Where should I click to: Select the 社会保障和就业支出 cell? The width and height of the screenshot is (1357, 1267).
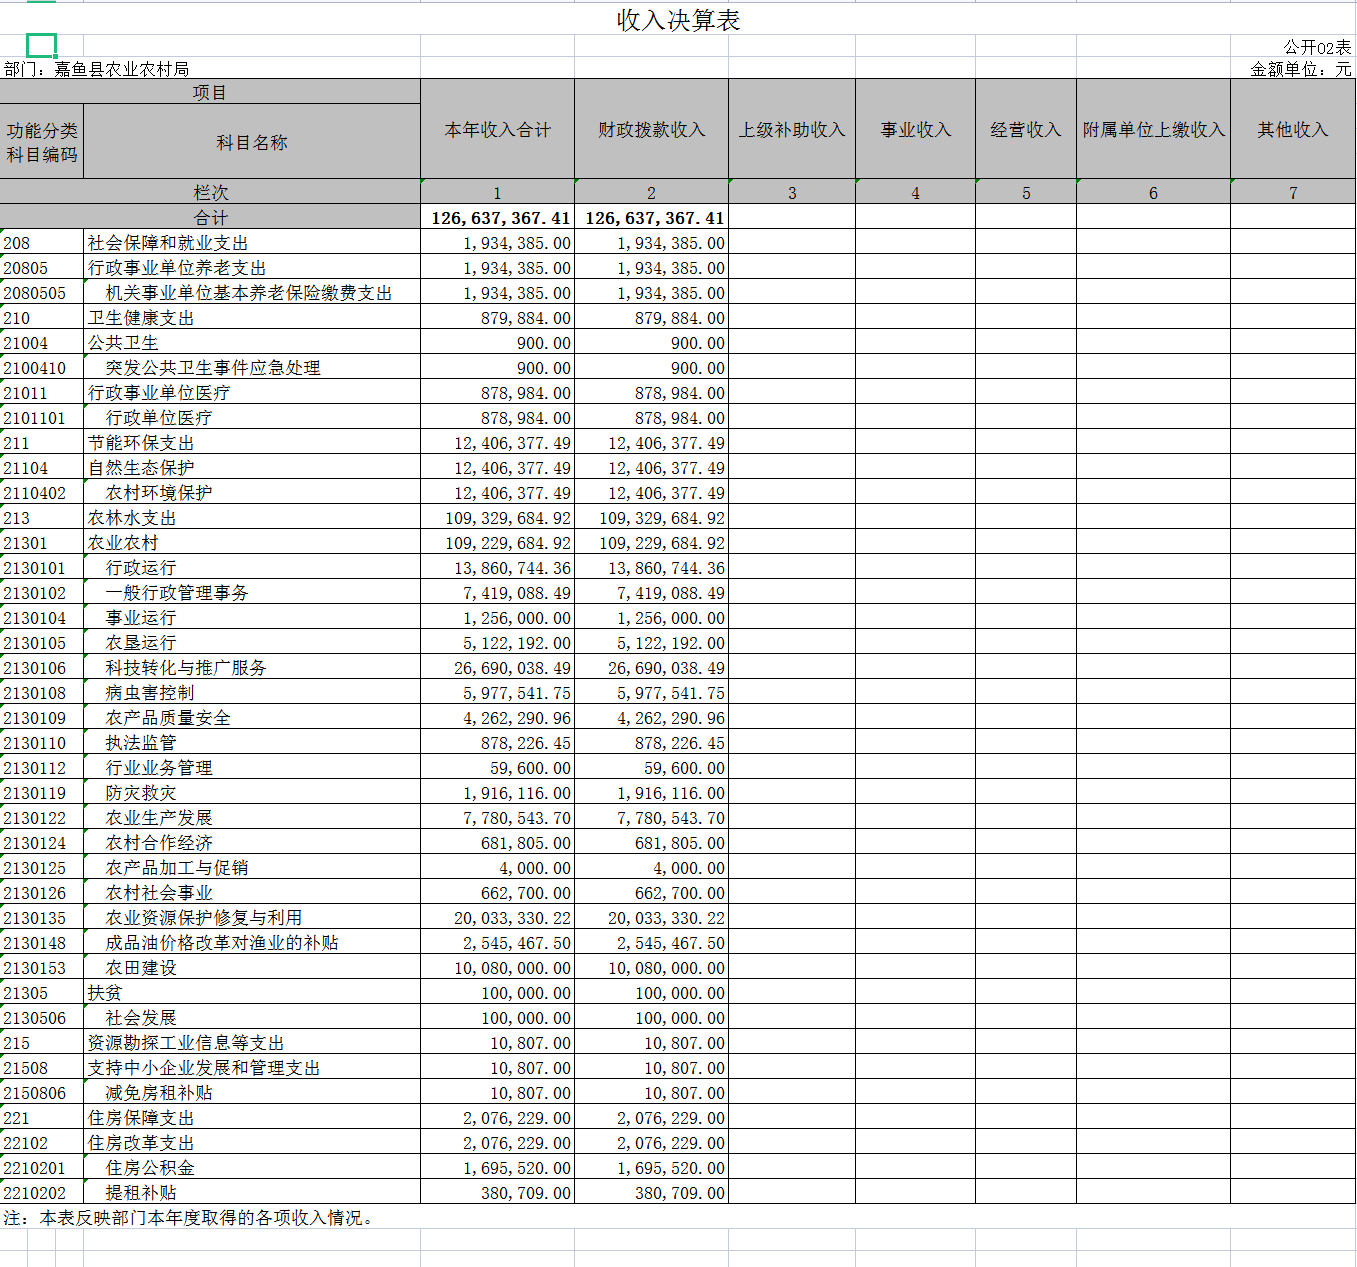(167, 243)
